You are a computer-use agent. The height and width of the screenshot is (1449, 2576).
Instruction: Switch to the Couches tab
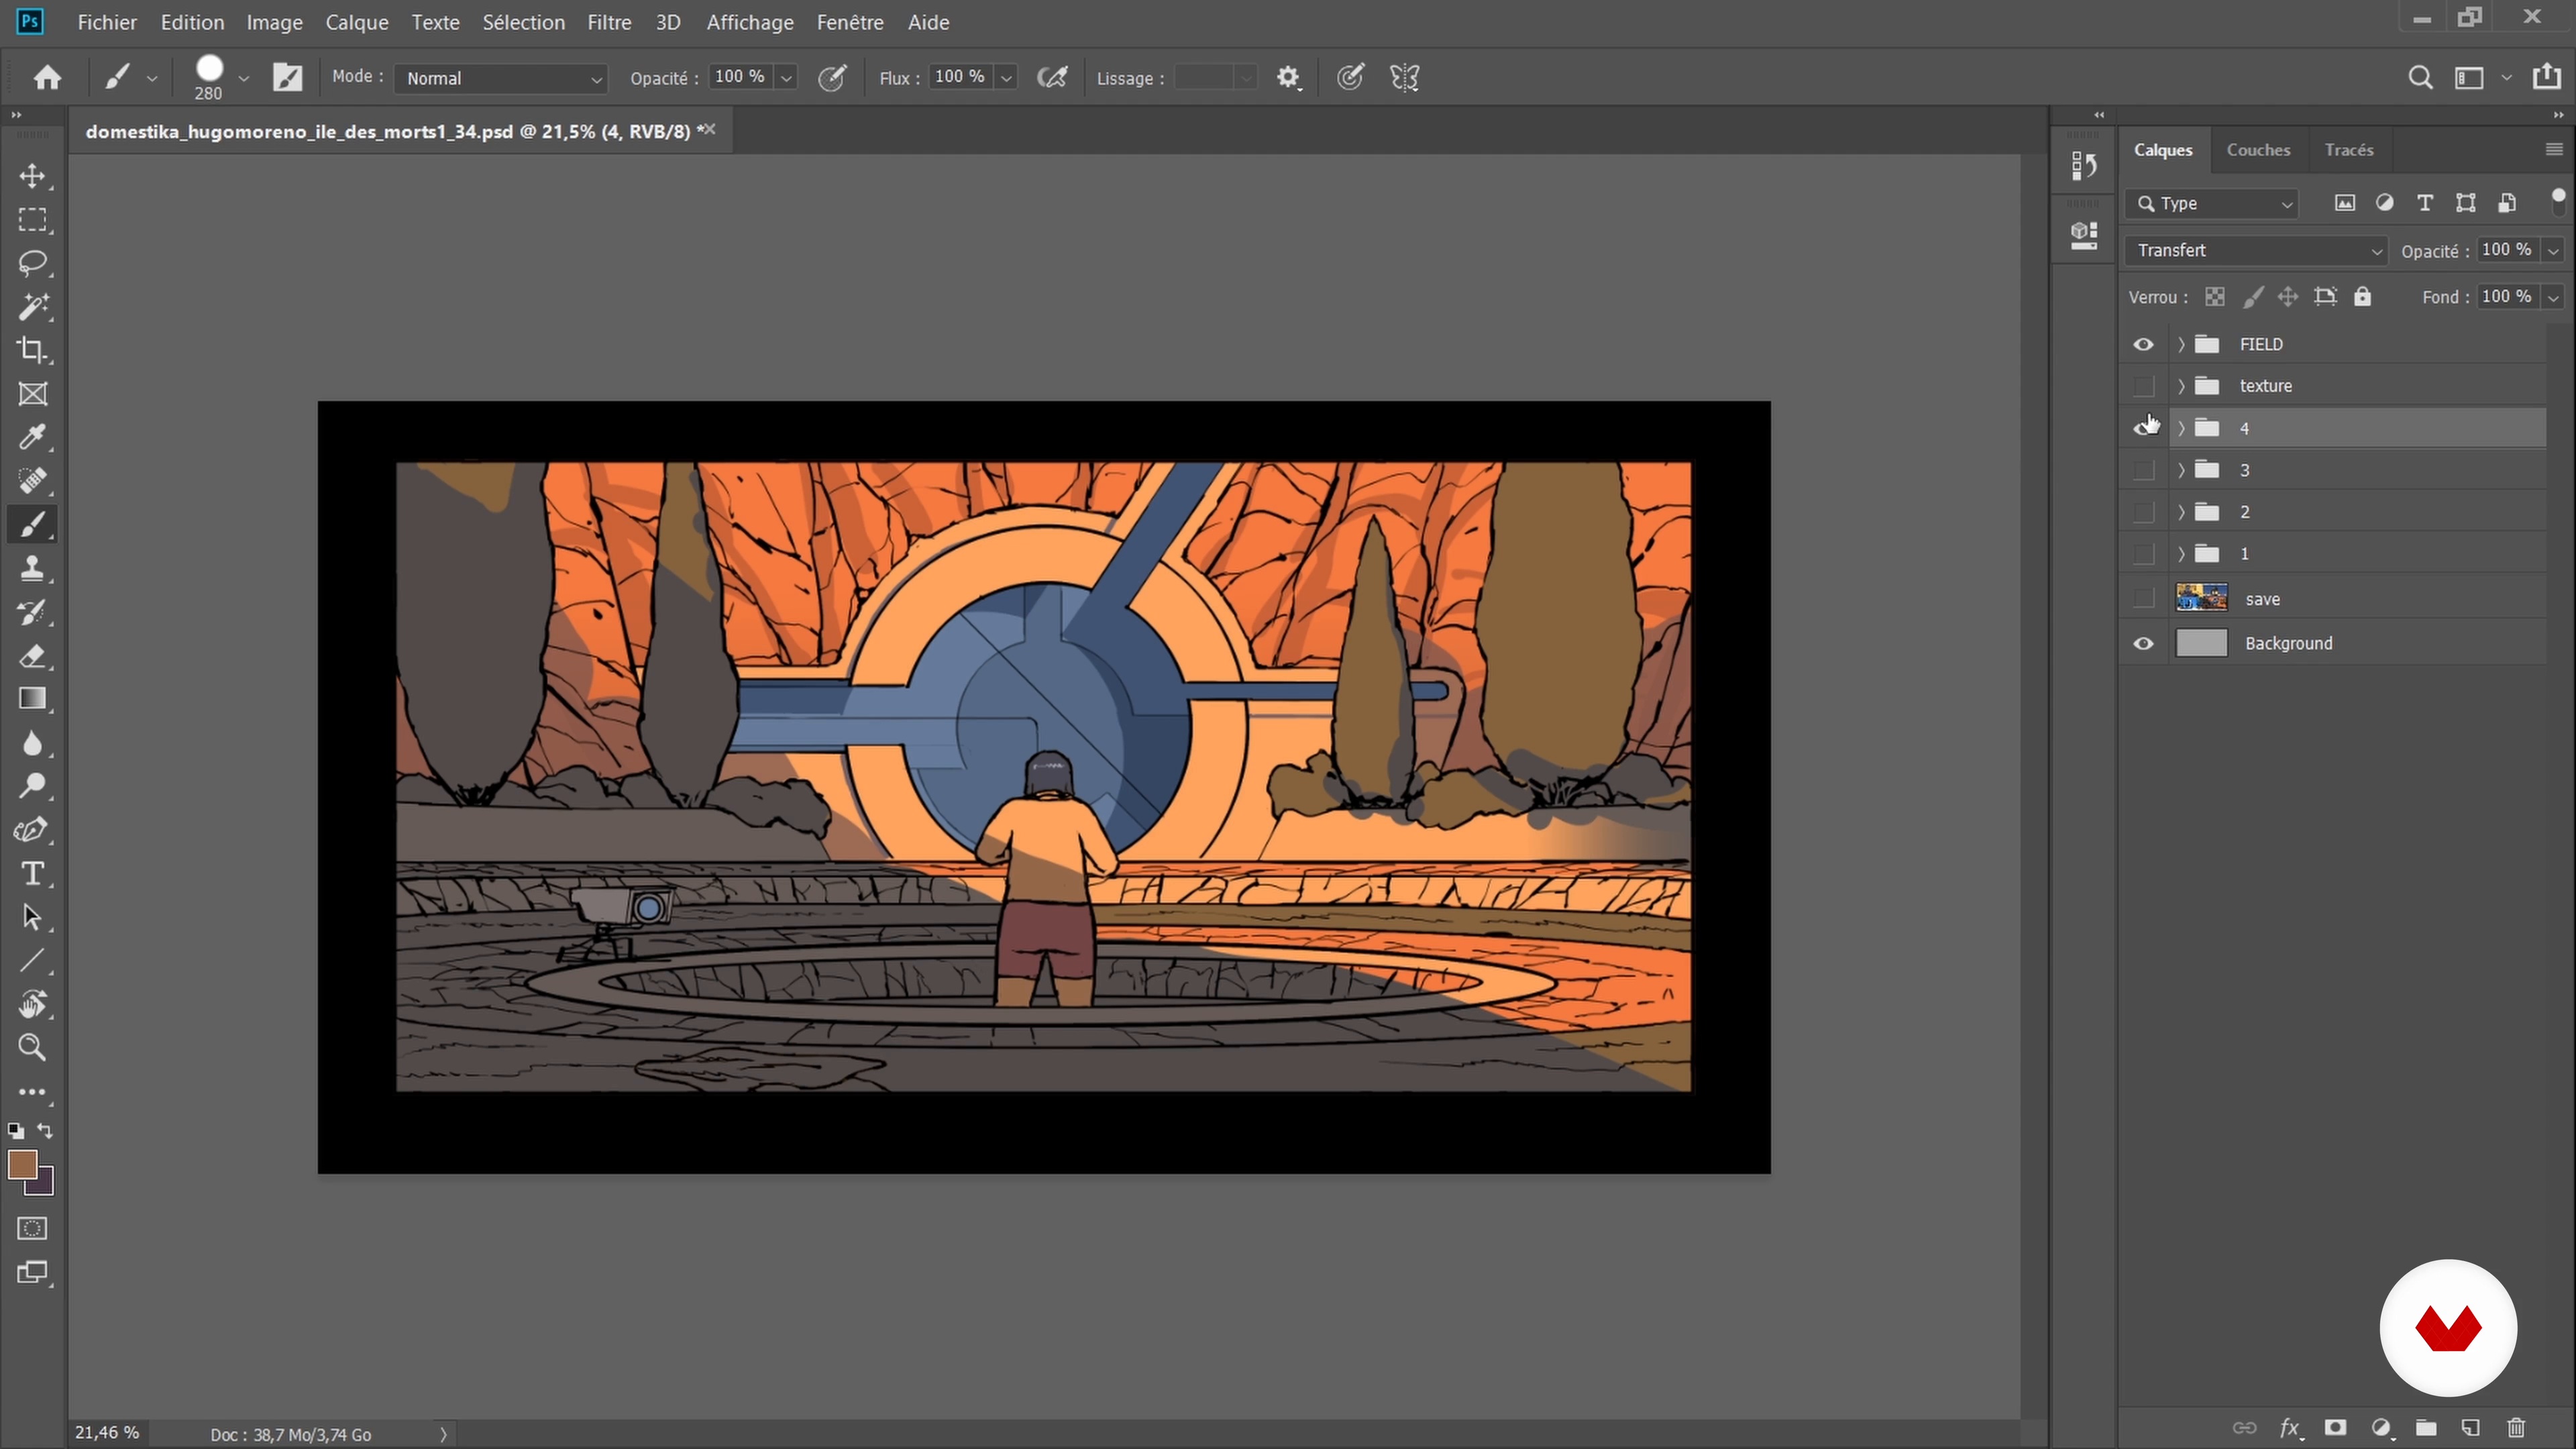pos(2258,150)
